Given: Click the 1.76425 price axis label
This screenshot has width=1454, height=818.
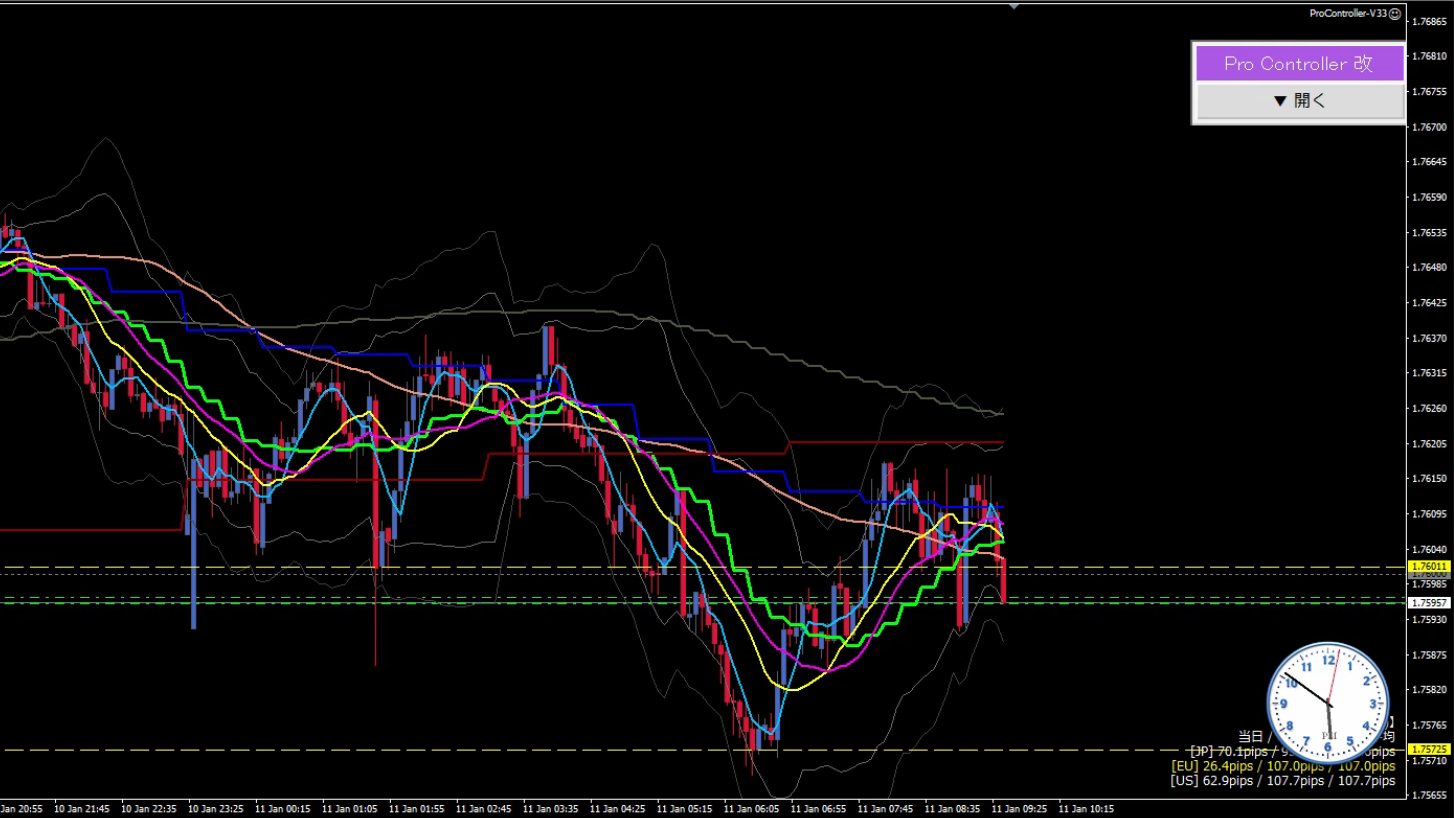Looking at the screenshot, I should point(1431,303).
